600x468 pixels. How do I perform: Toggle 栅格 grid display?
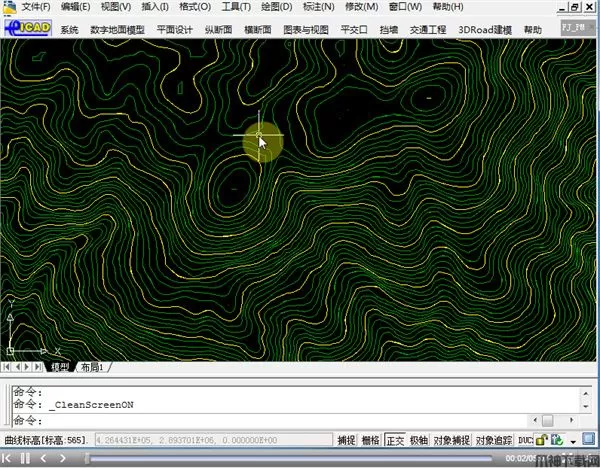click(370, 440)
